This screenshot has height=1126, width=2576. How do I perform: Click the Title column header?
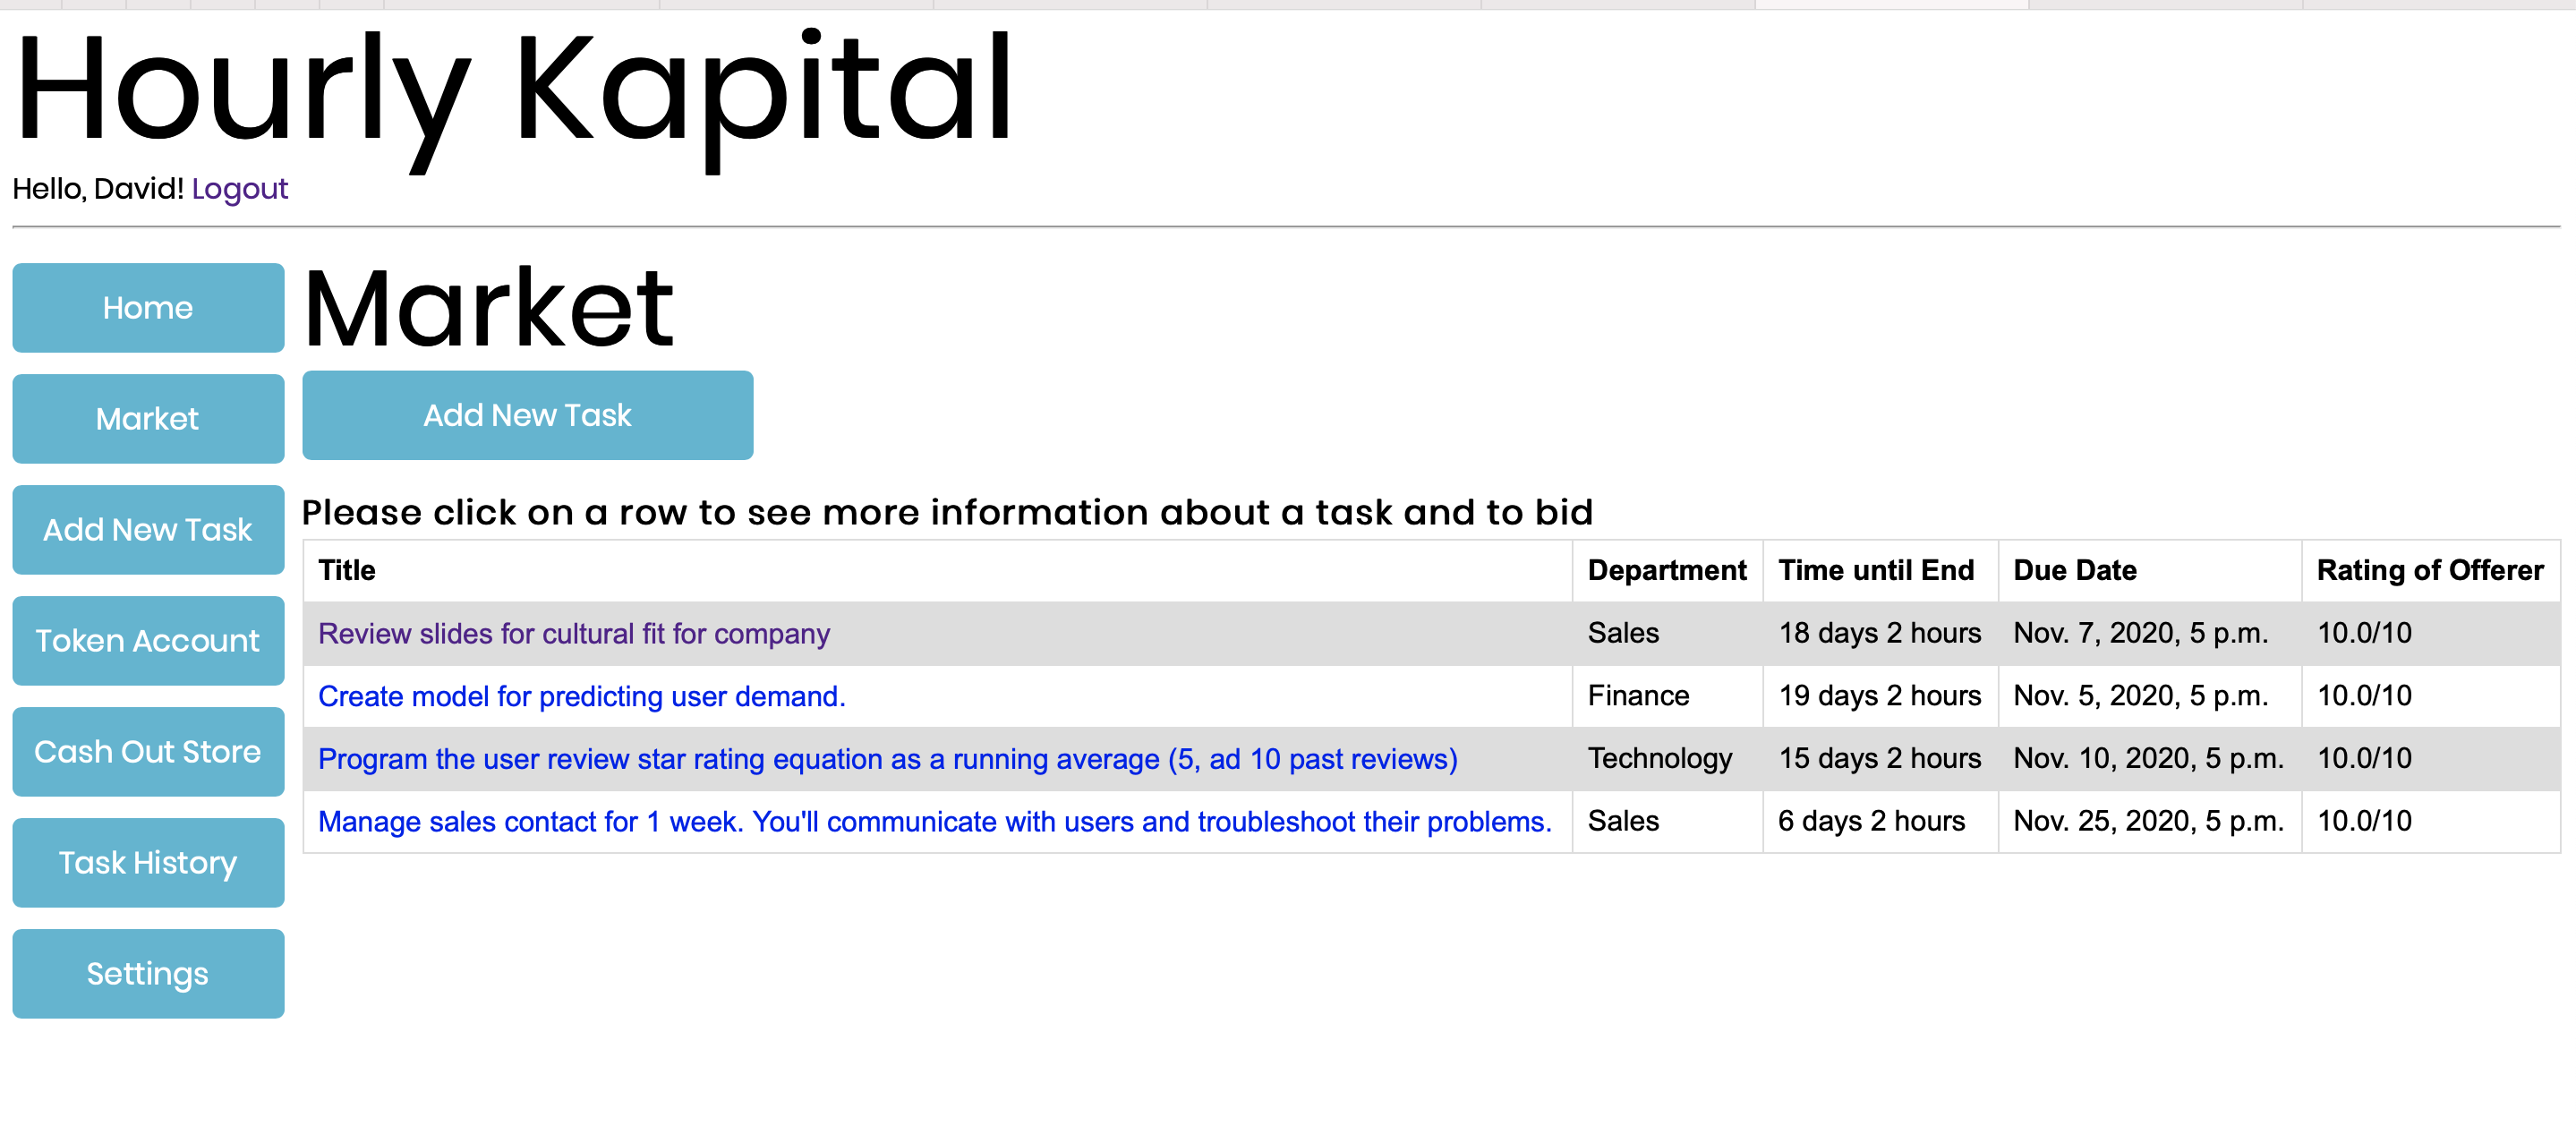[346, 571]
